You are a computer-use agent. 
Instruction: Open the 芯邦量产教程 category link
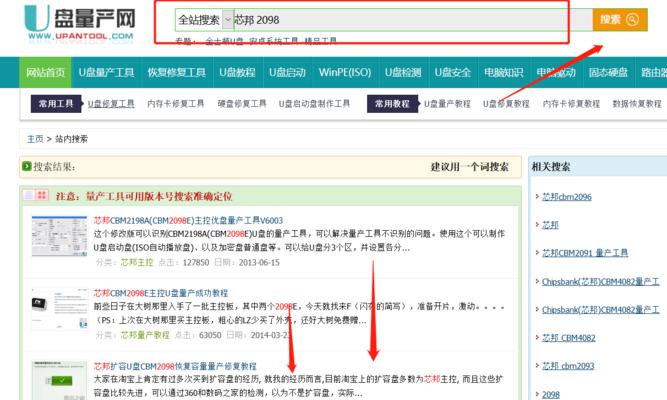coord(145,335)
